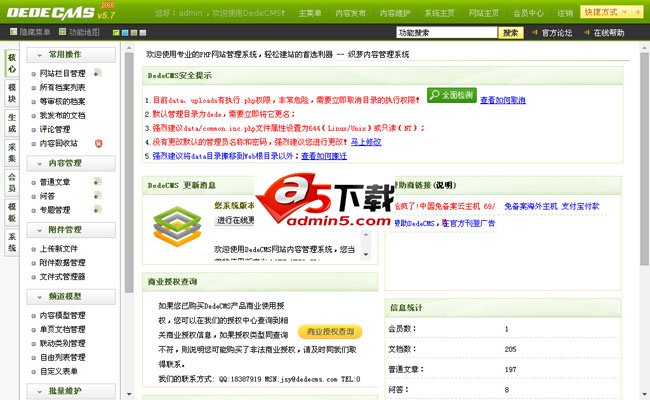Open 所有档案列表 in the sidebar
650x400 pixels.
[63, 87]
